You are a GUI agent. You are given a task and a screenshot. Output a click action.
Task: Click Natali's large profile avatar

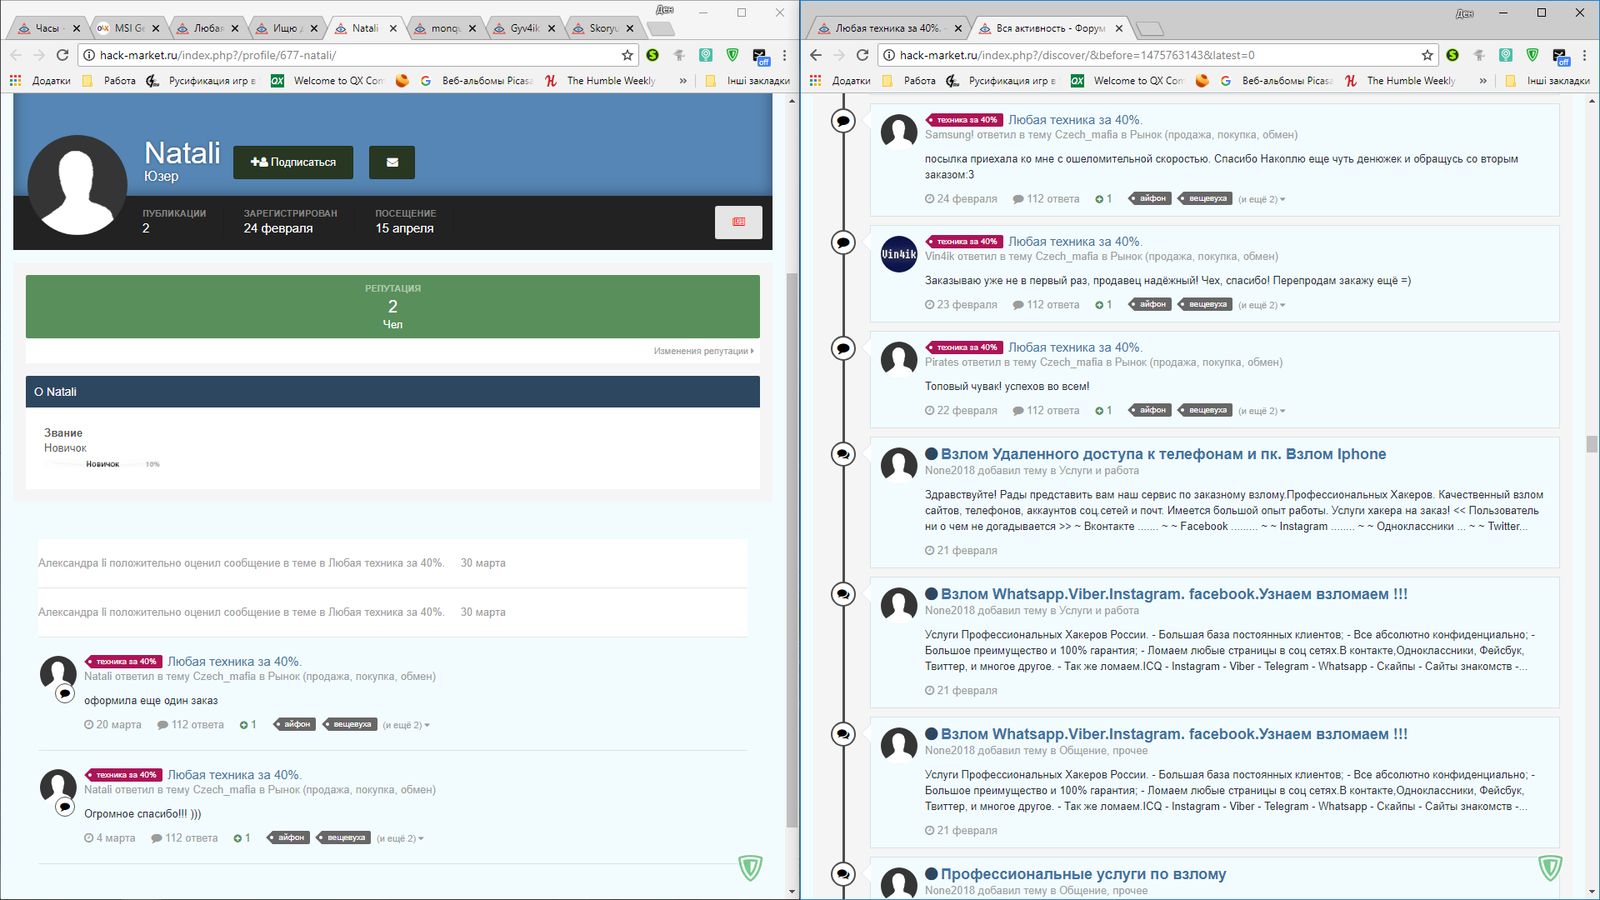coord(77,186)
